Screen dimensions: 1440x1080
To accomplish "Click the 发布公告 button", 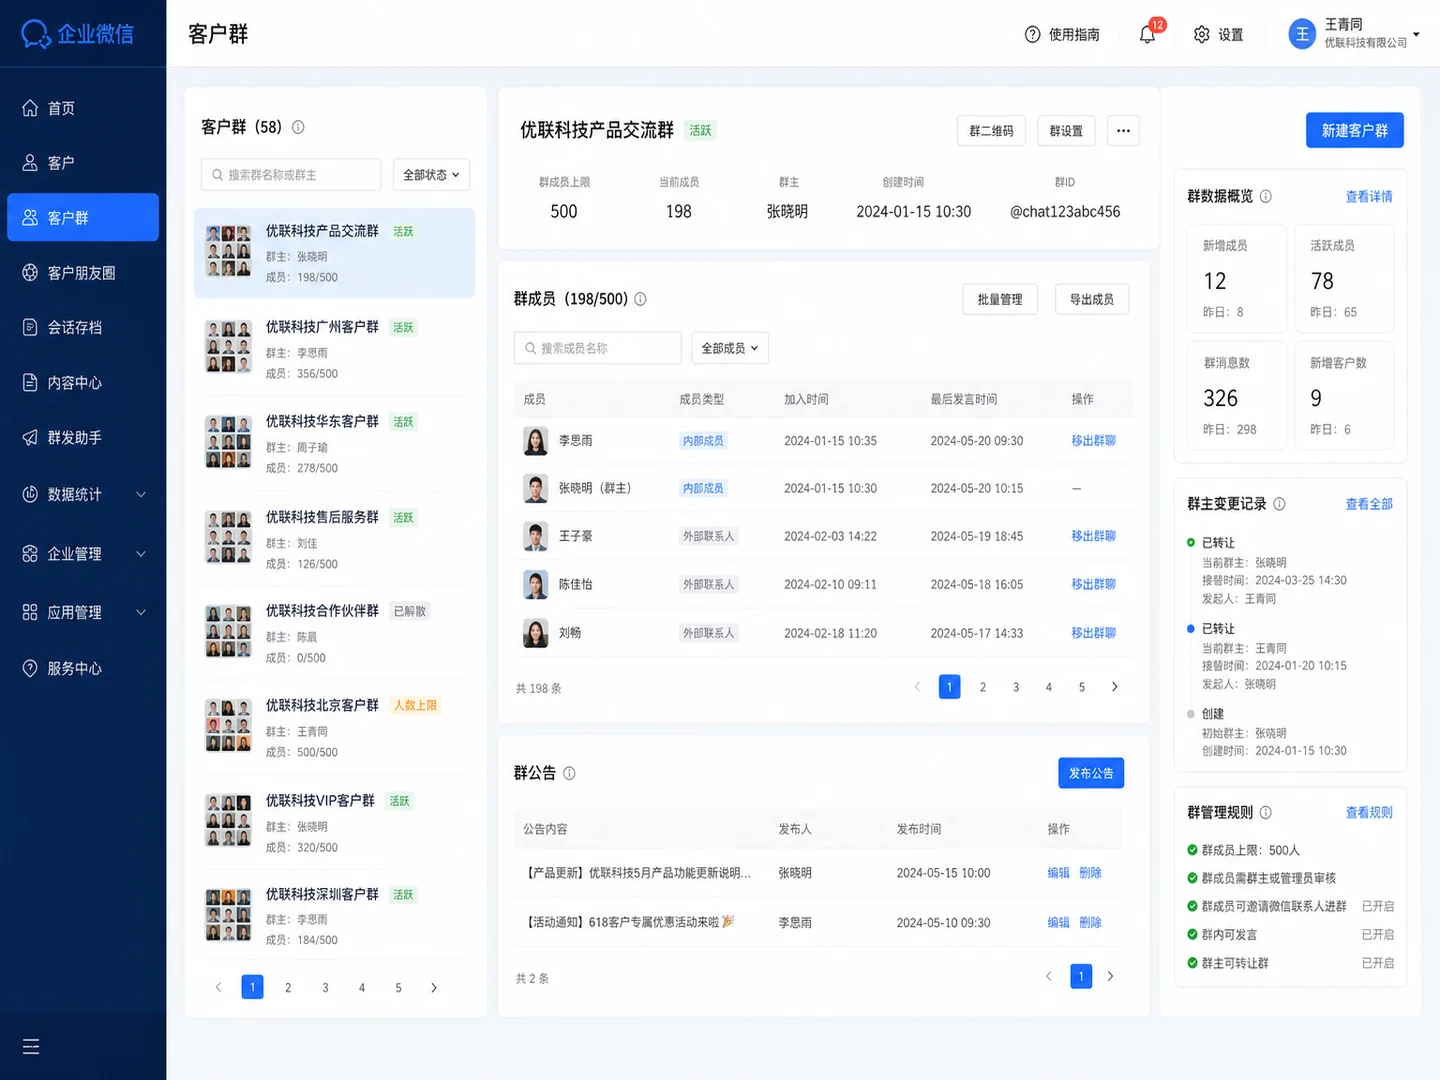I will 1091,773.
